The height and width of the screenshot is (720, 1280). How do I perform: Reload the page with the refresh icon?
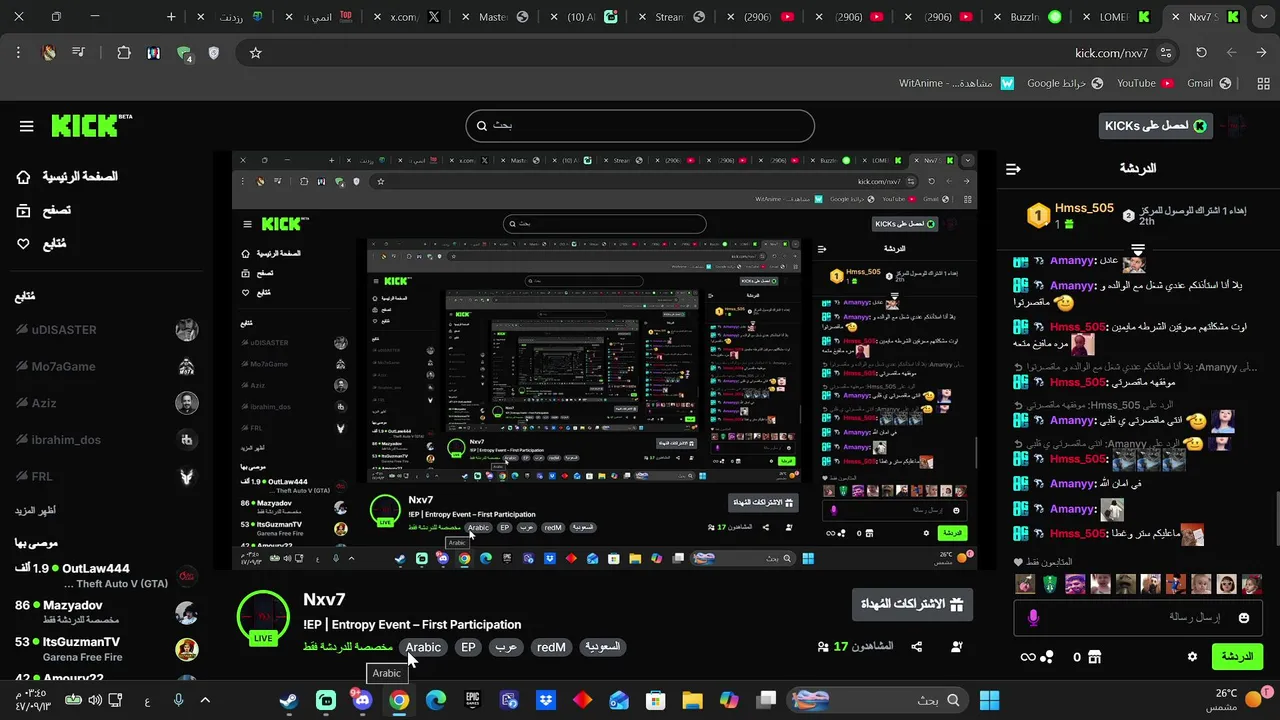[1201, 53]
